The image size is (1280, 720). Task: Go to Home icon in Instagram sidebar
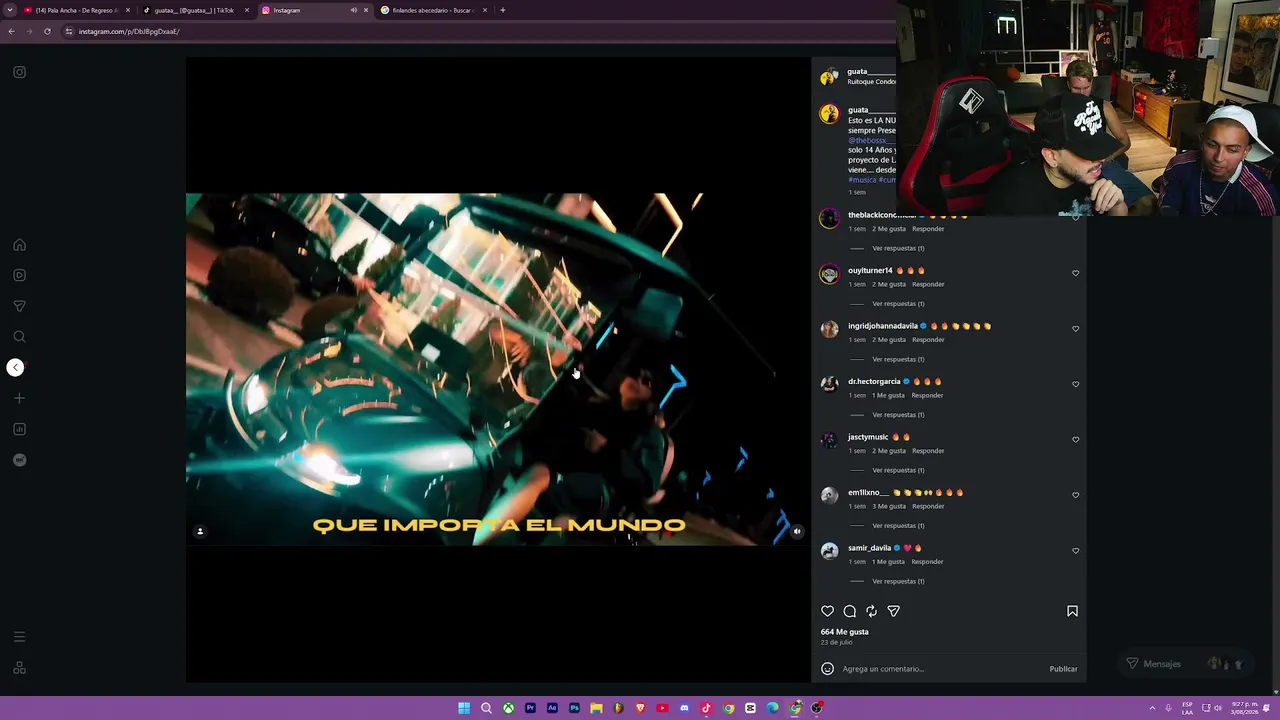tap(19, 245)
